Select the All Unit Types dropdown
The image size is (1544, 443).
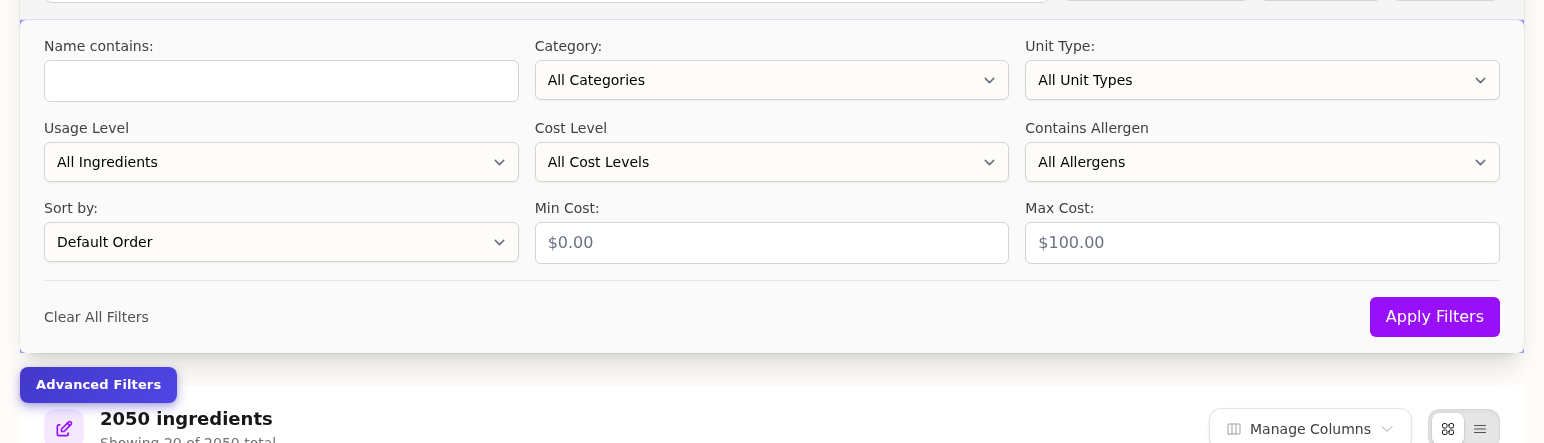1261,80
